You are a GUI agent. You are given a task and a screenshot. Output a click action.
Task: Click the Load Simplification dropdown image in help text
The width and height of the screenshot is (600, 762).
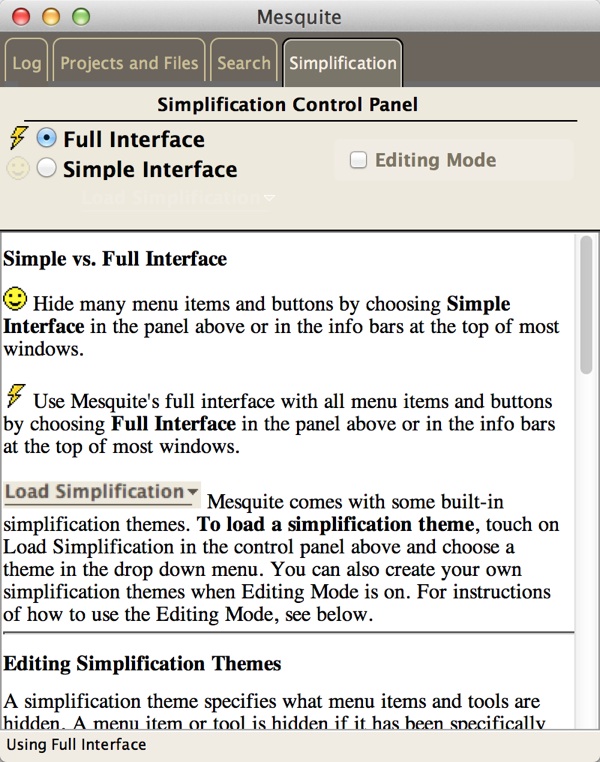101,492
